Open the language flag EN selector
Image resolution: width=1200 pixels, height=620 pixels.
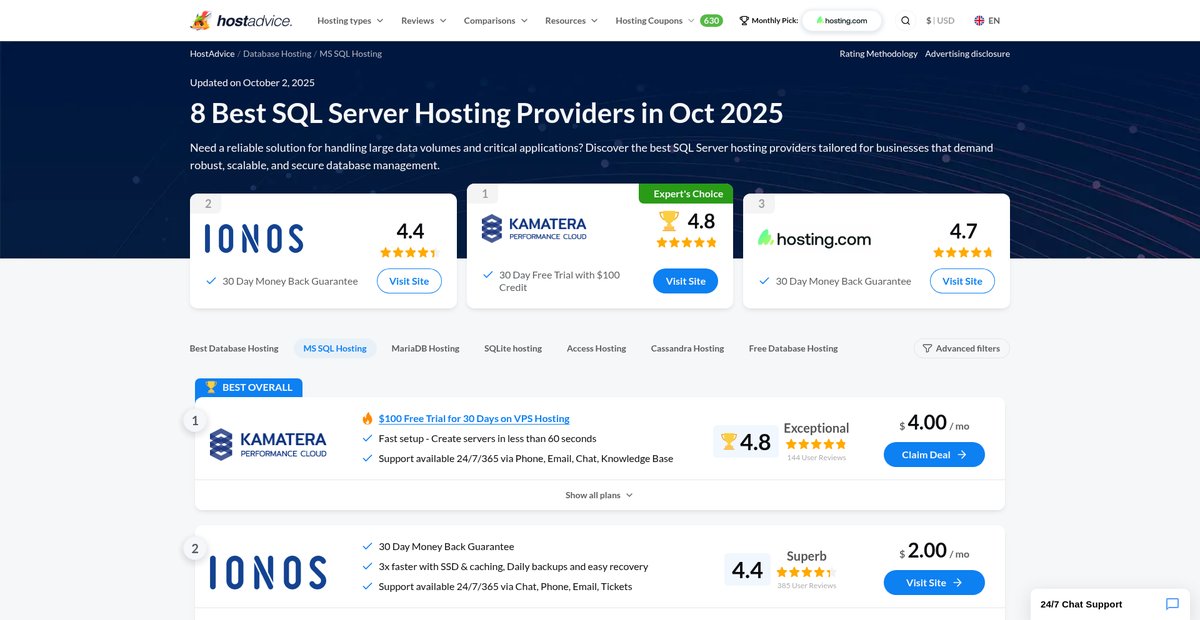coord(987,20)
